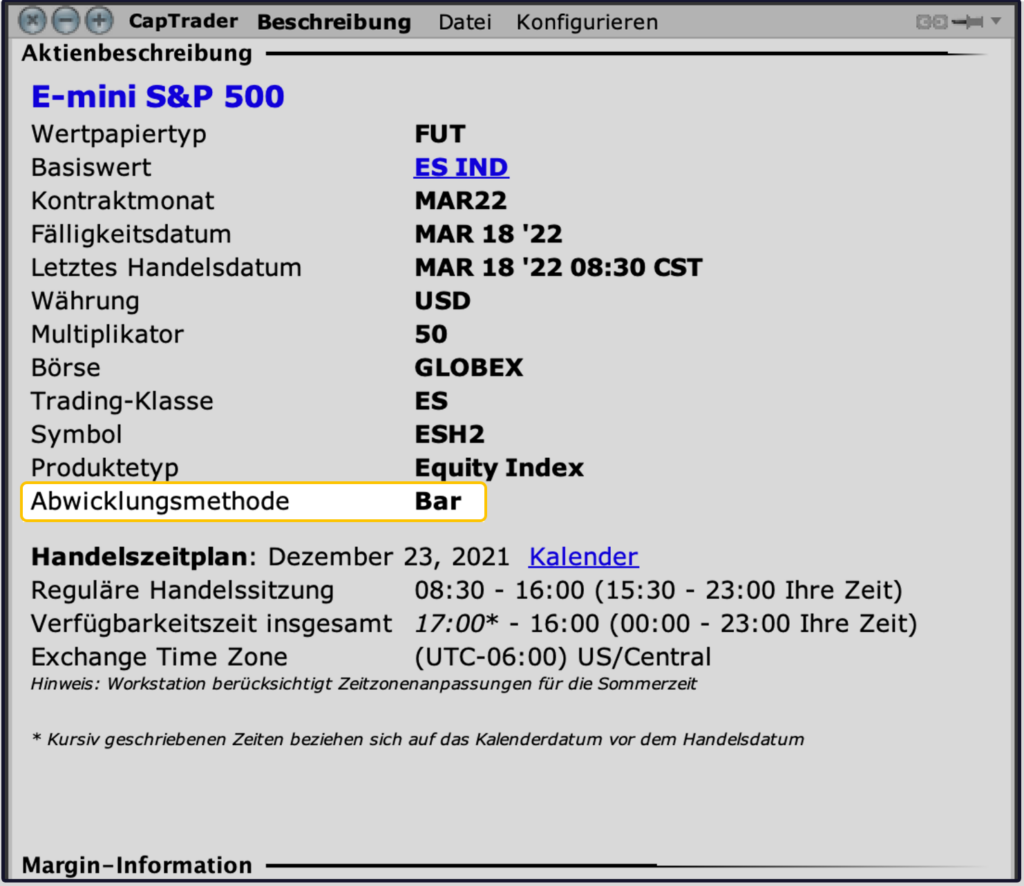Click the Exchange Time Zone label
Viewport: 1024px width, 886px height.
tap(159, 657)
